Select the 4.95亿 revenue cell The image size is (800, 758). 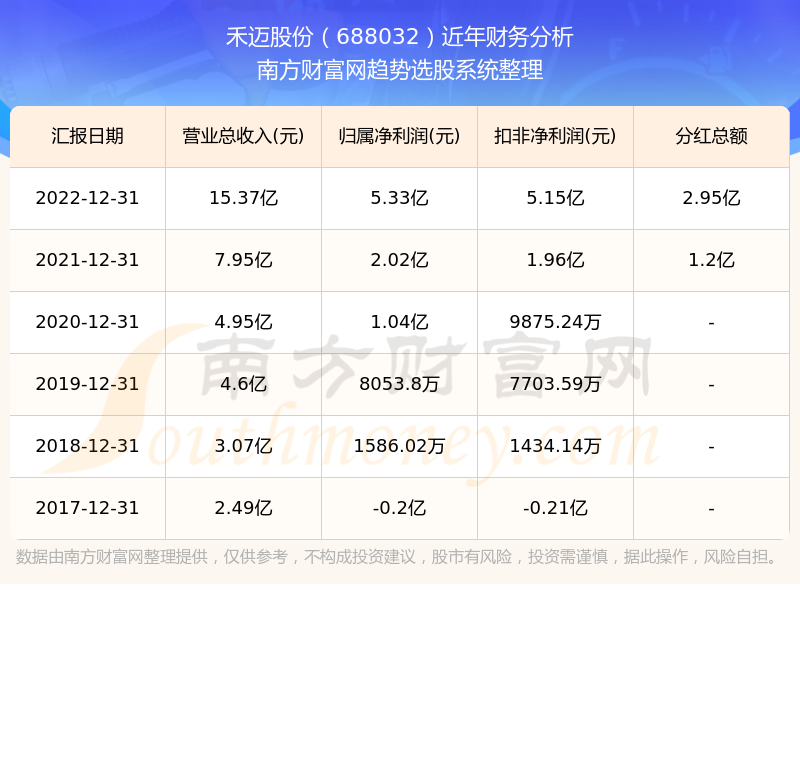pyautogui.click(x=243, y=322)
